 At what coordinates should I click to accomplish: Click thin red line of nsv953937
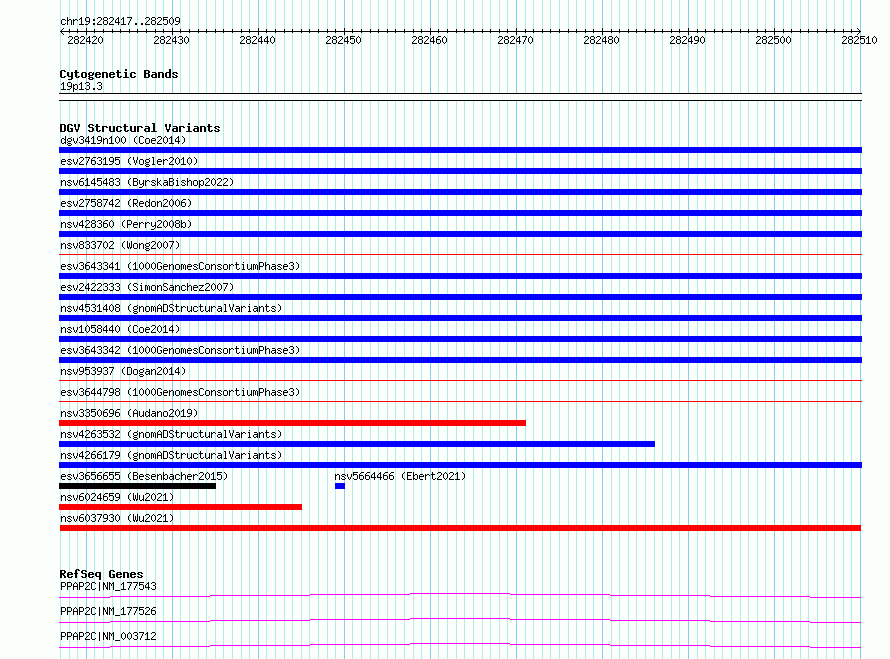[x=460, y=381]
